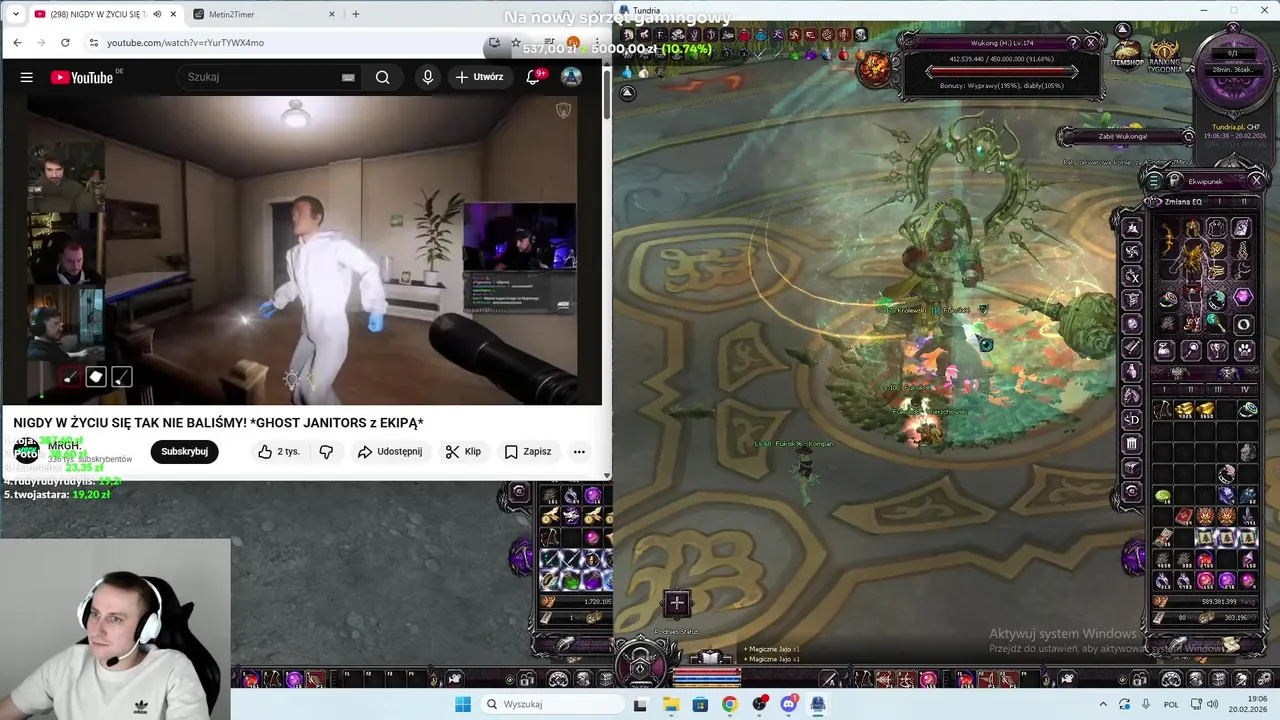Collapse the top game buff bar arrow
The height and width of the screenshot is (720, 1280).
click(627, 93)
